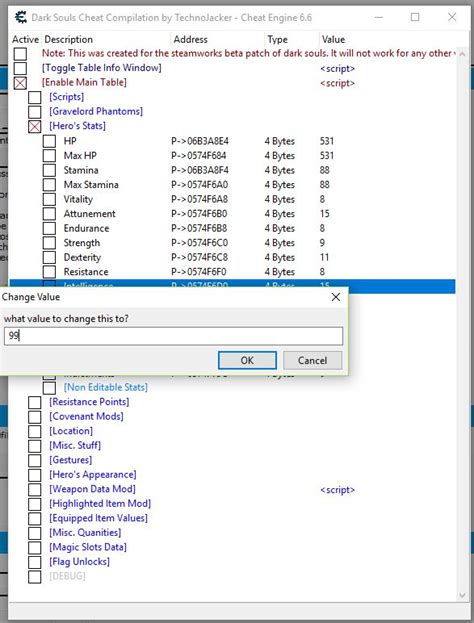Enable the Toggle Table Info Window checkbox
This screenshot has height=623, width=474.
point(20,68)
